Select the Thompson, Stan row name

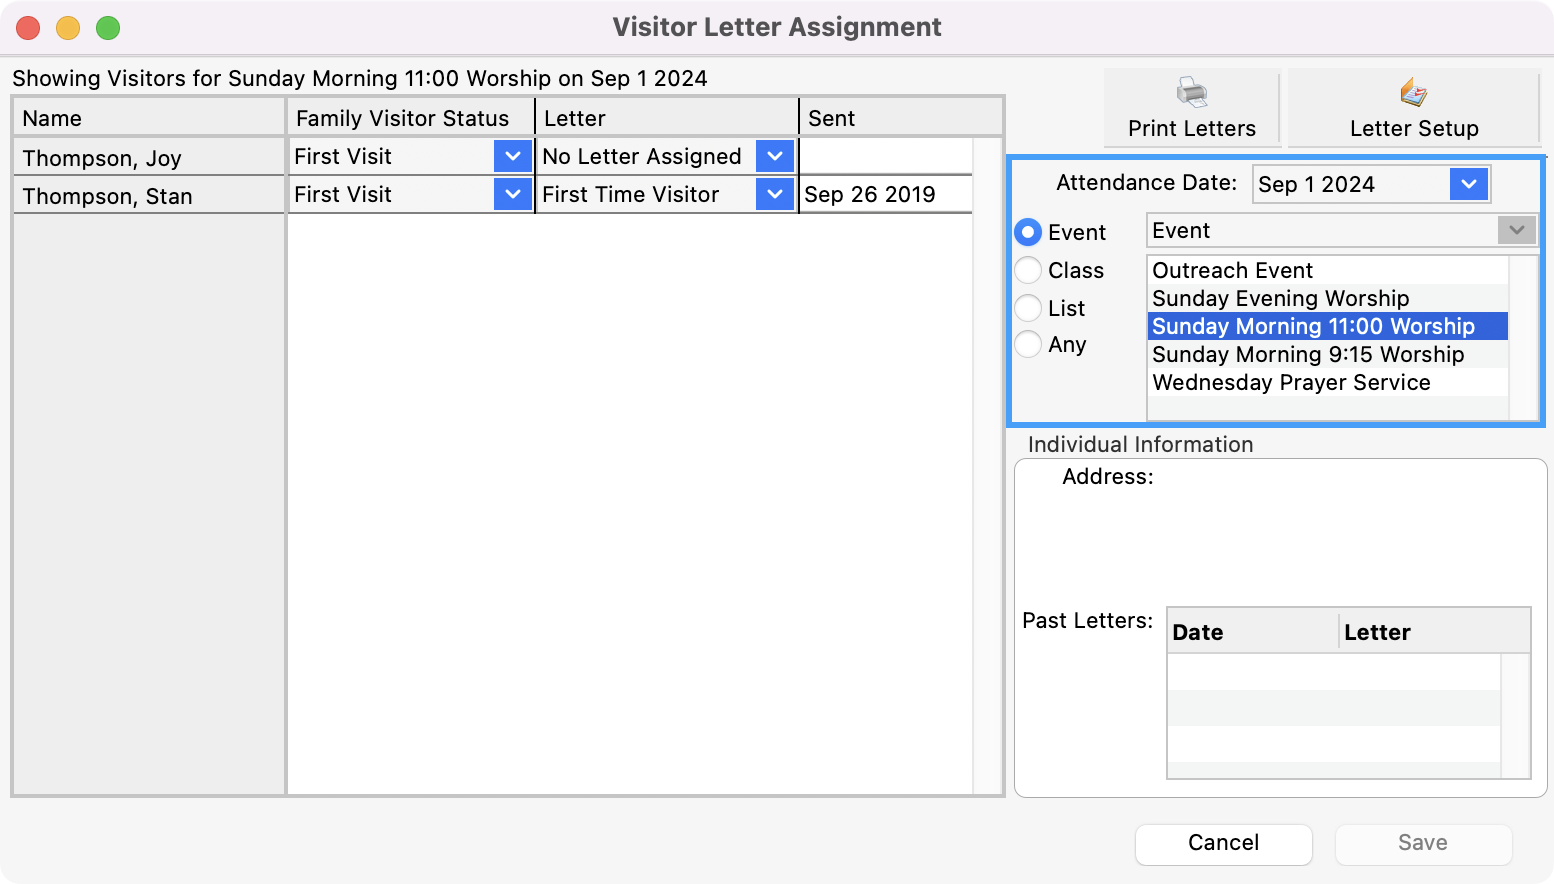108,196
